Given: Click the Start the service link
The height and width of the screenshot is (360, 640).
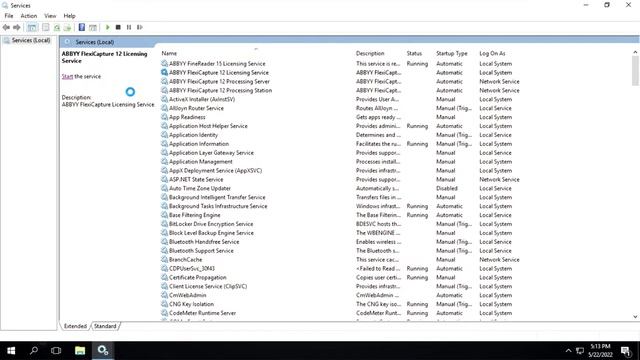Looking at the screenshot, I should 67,76.
